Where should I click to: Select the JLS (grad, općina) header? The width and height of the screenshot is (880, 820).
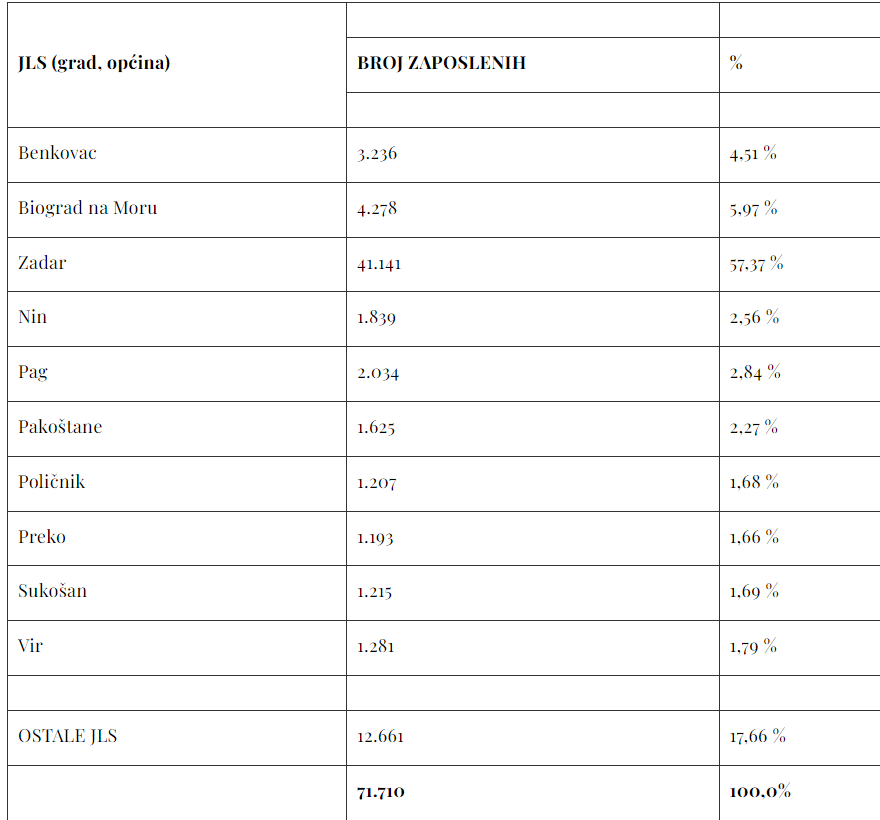pyautogui.click(x=94, y=63)
